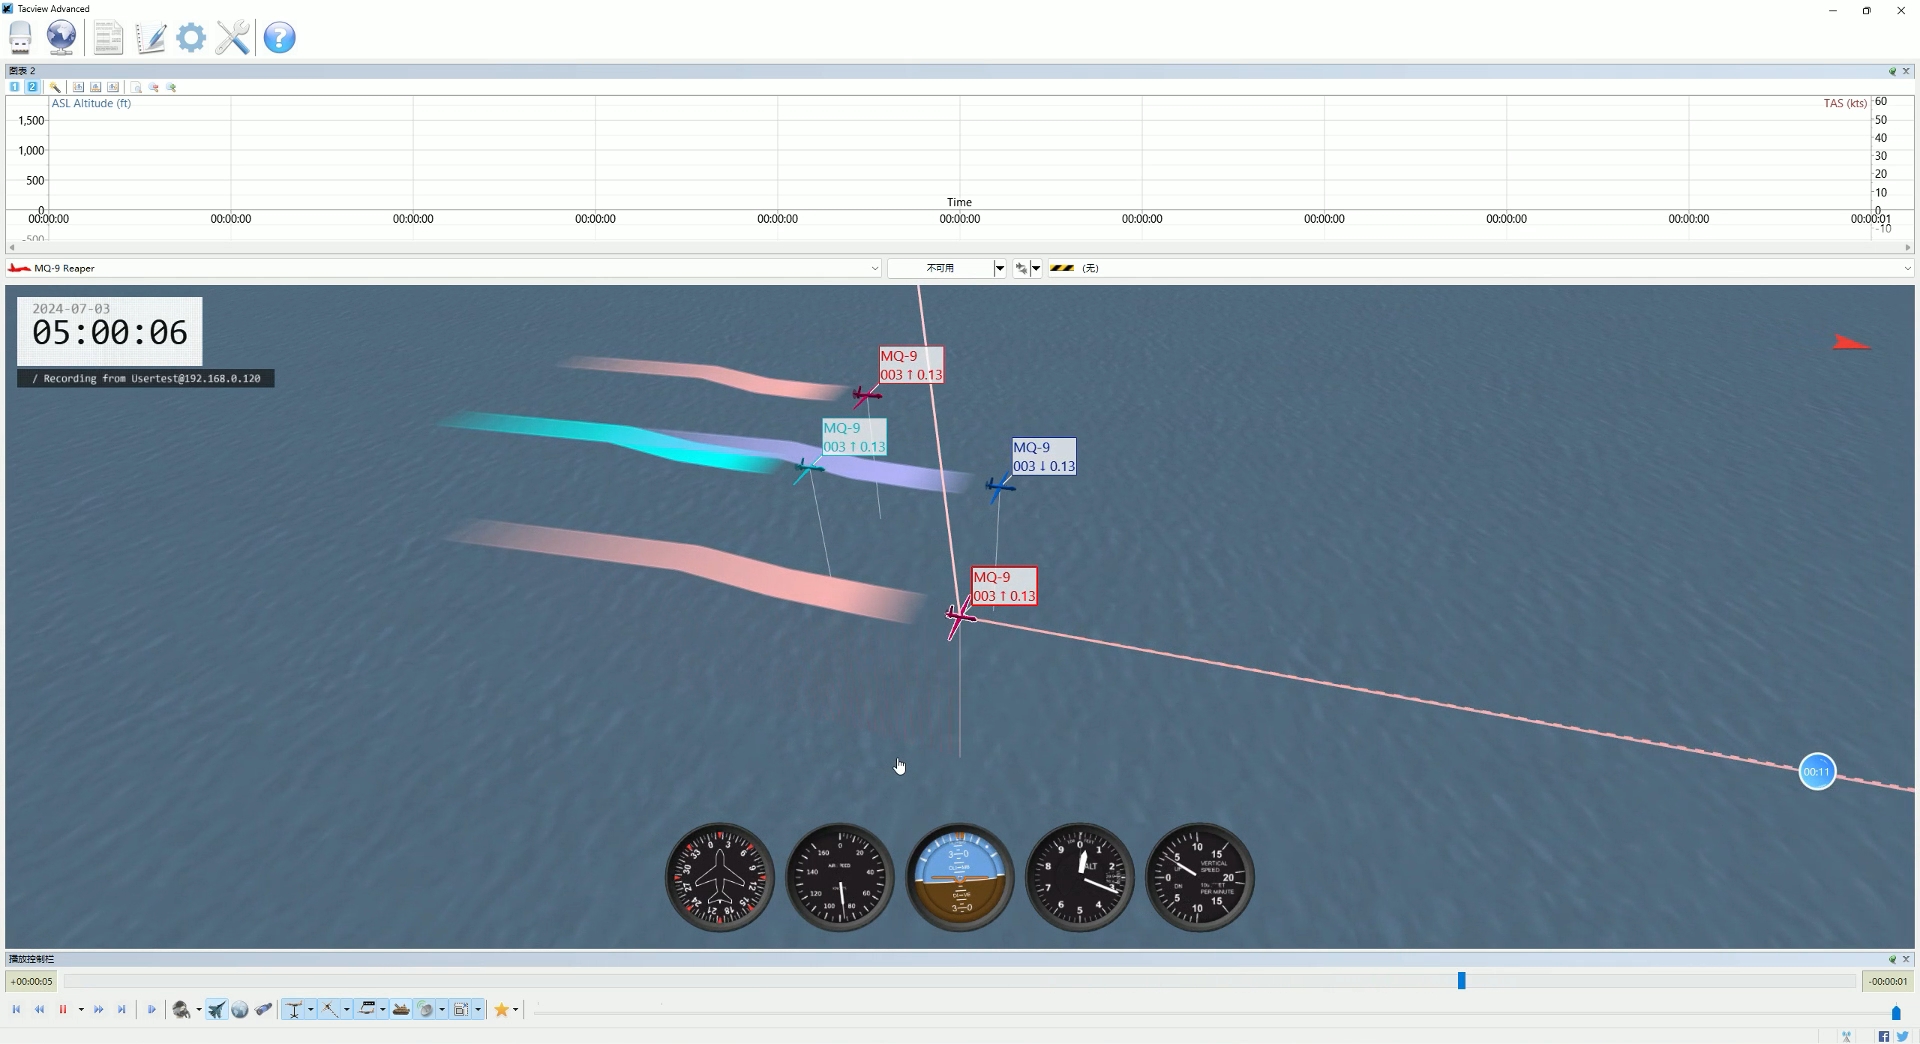Screen dimensions: 1920x1044
Task: Open the gear settings icon in top toolbar
Action: coord(191,38)
